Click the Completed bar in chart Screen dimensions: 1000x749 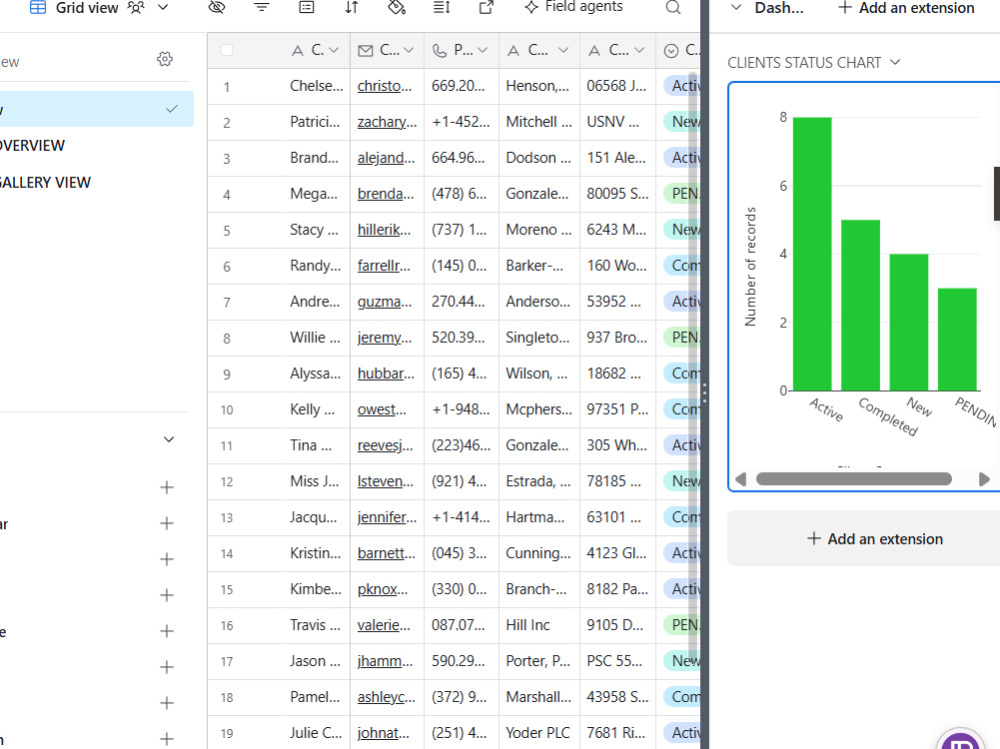(860, 305)
